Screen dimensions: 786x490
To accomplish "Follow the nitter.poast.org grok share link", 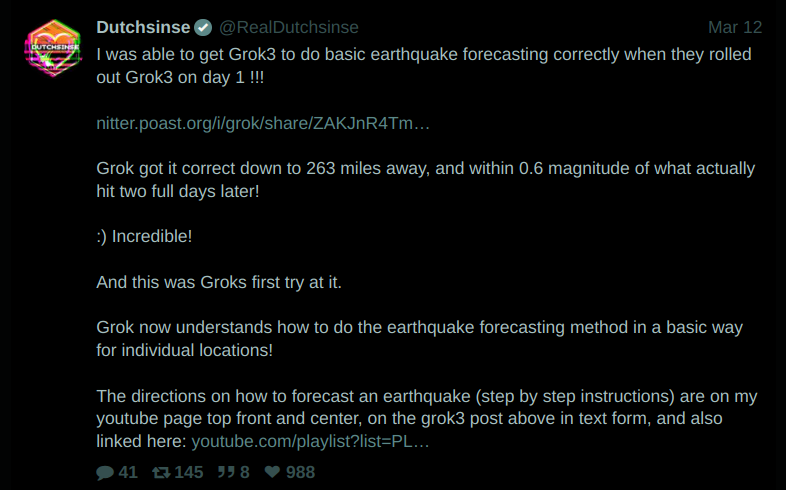I will (263, 123).
